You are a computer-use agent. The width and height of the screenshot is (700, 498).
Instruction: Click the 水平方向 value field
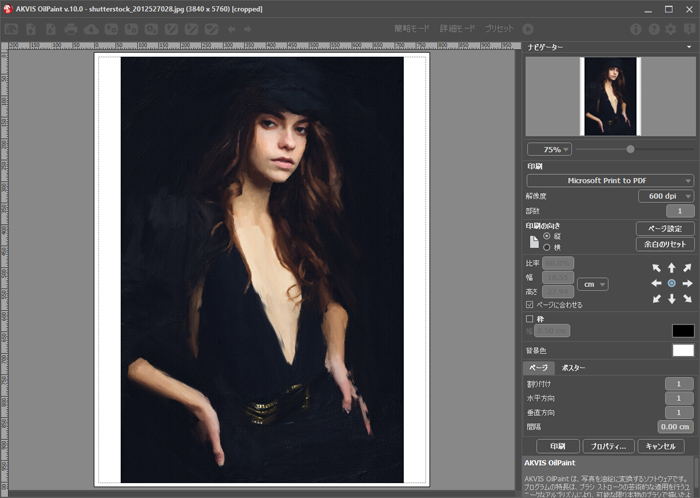tap(679, 398)
